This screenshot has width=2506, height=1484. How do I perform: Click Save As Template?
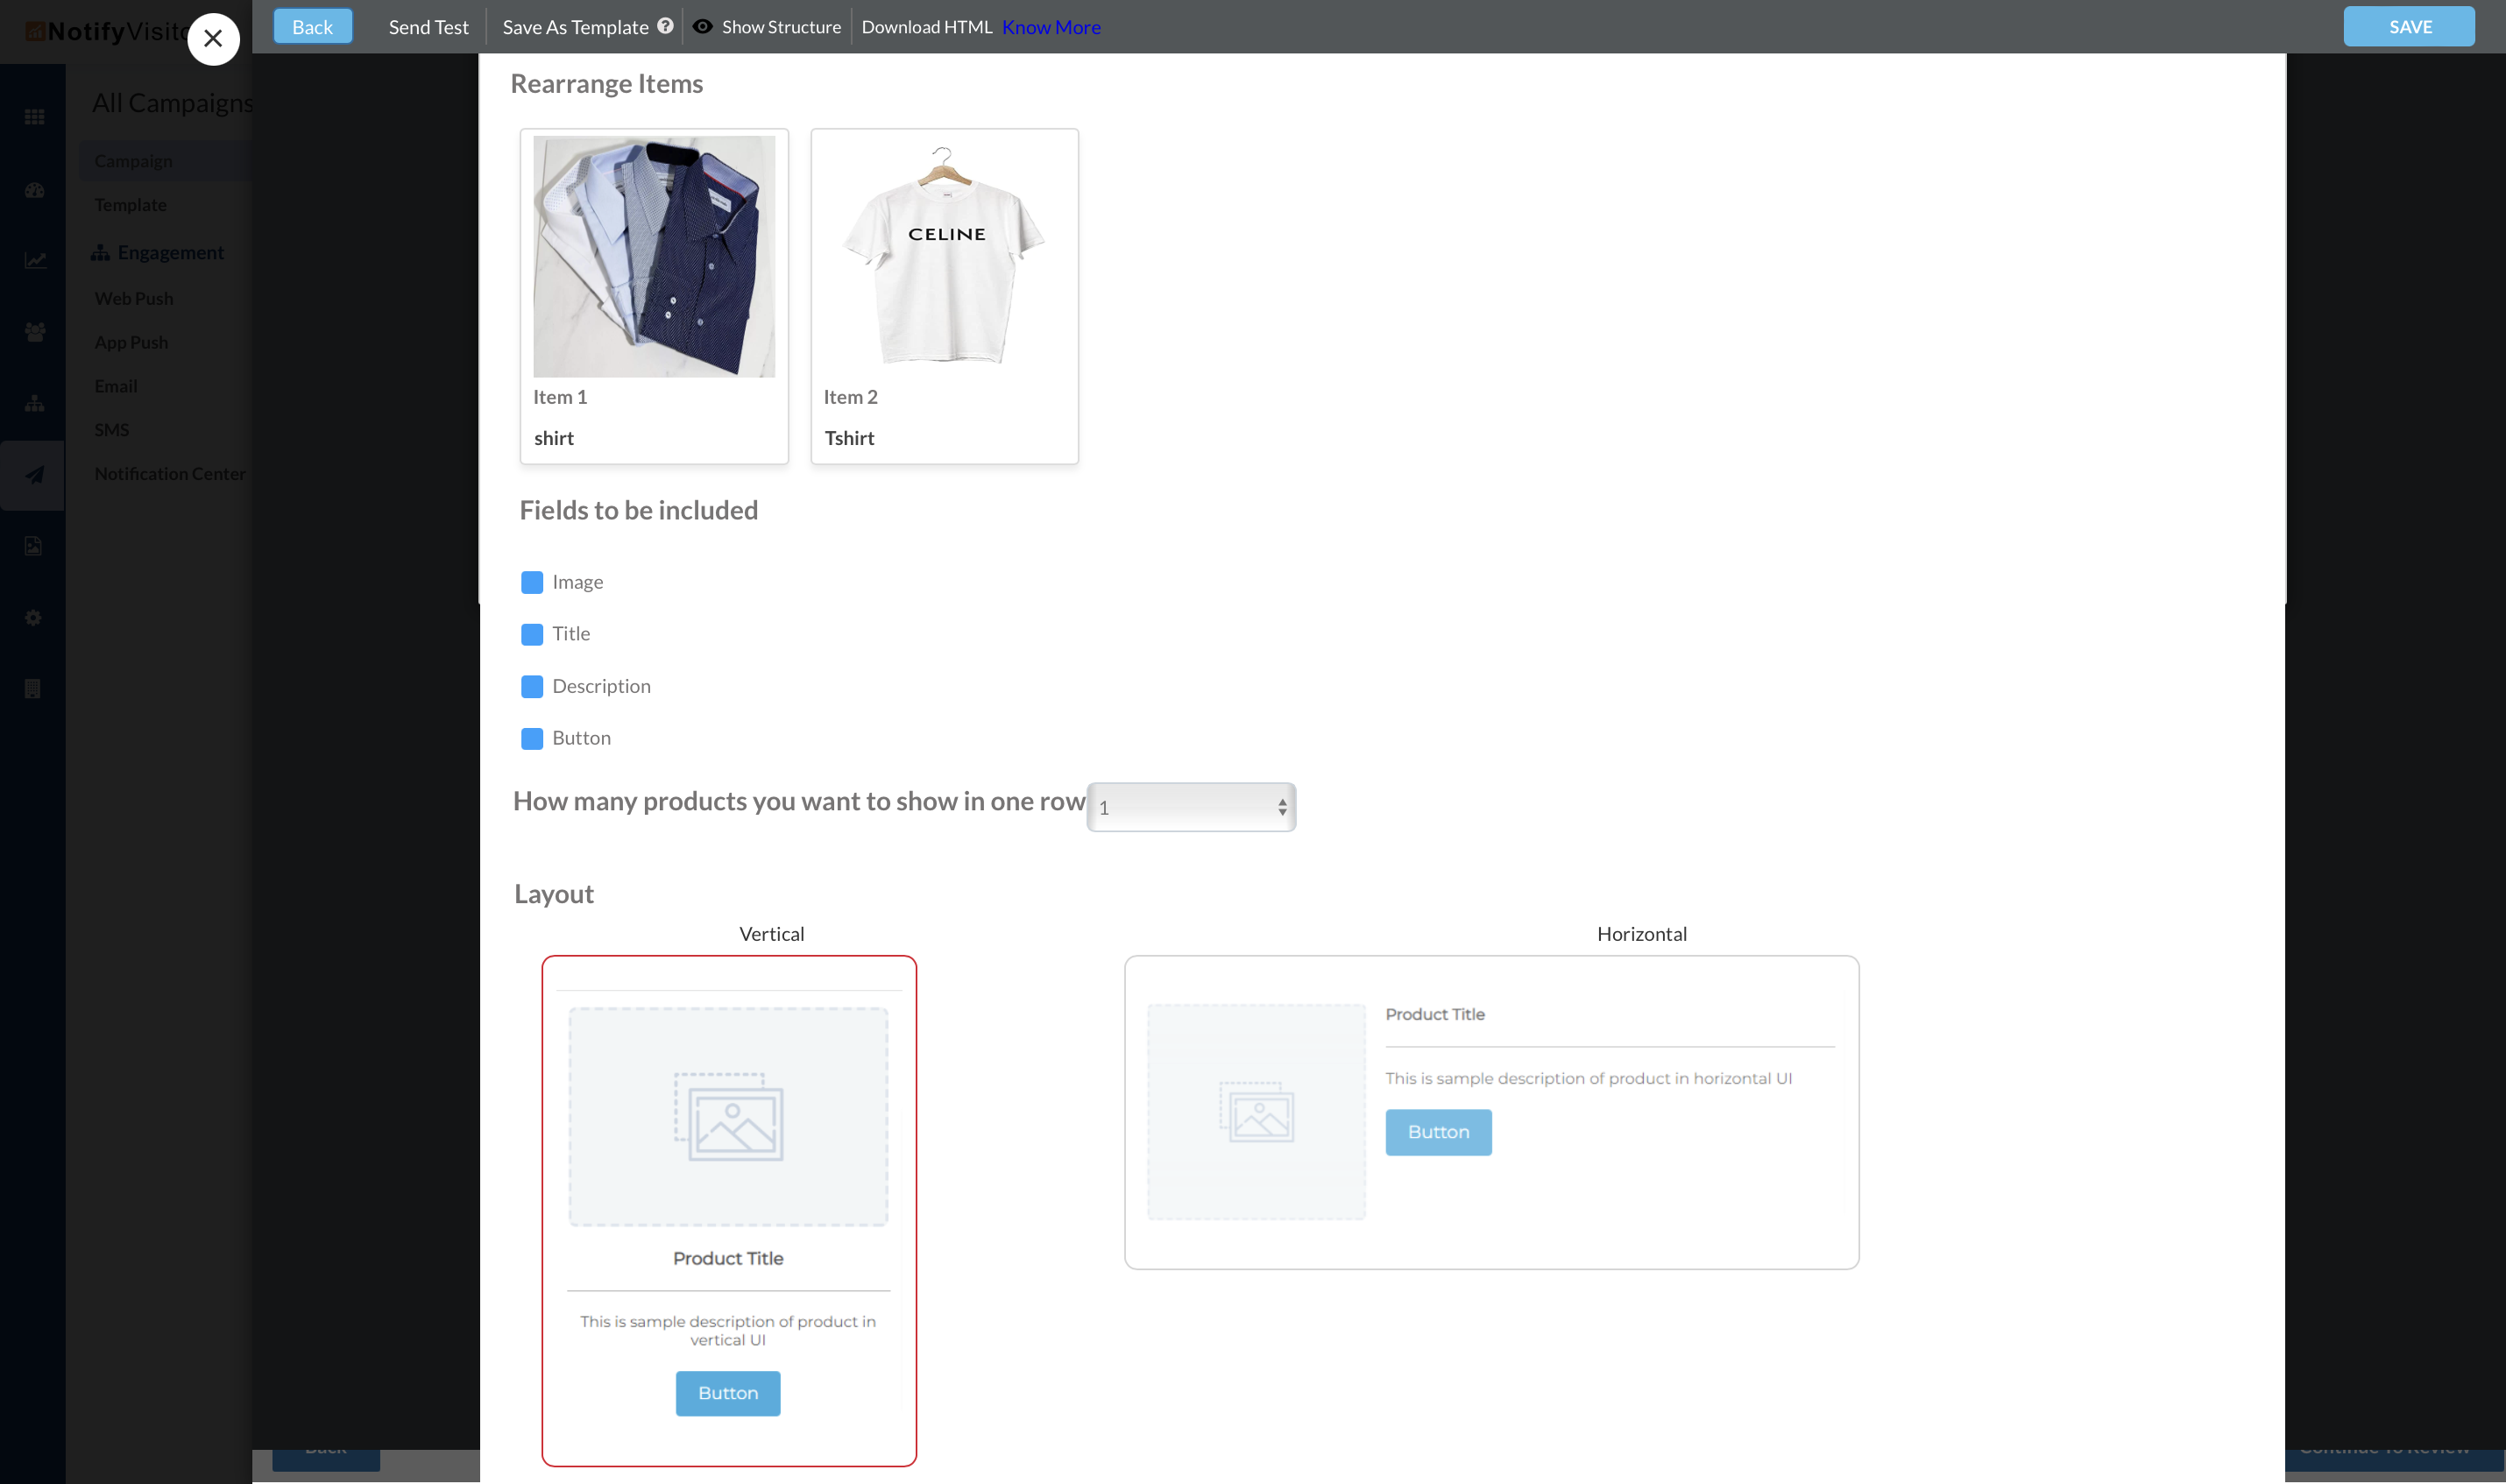pos(576,27)
